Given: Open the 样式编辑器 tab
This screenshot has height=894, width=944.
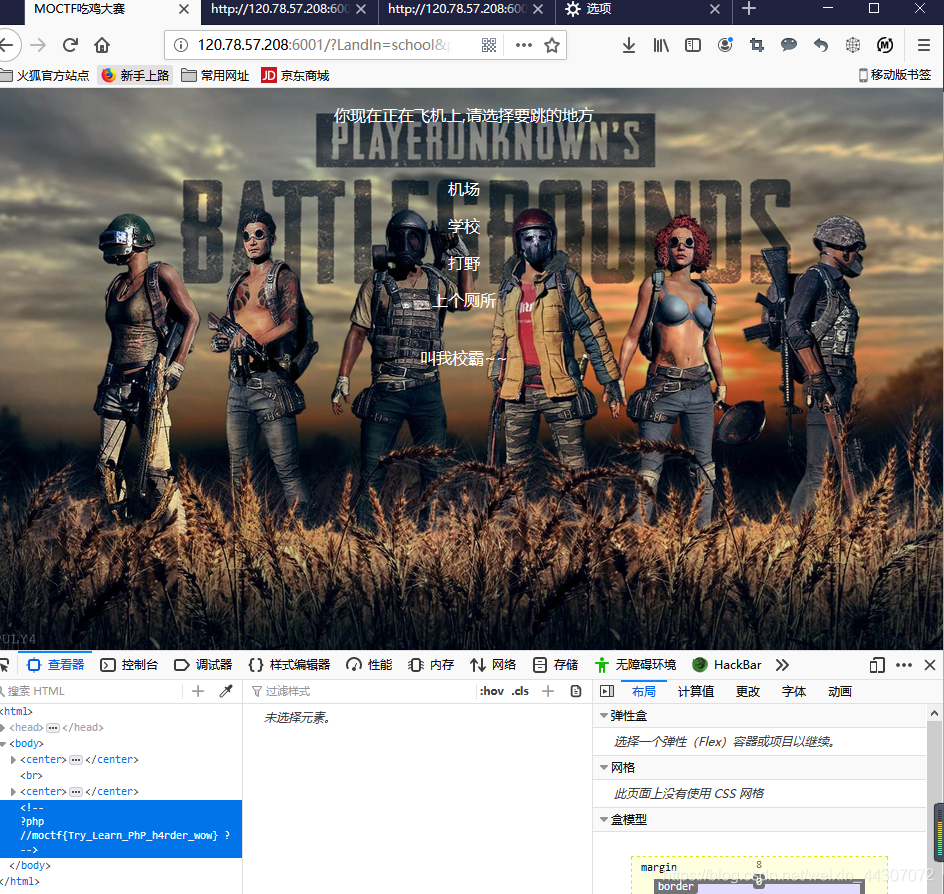Looking at the screenshot, I should tap(290, 665).
